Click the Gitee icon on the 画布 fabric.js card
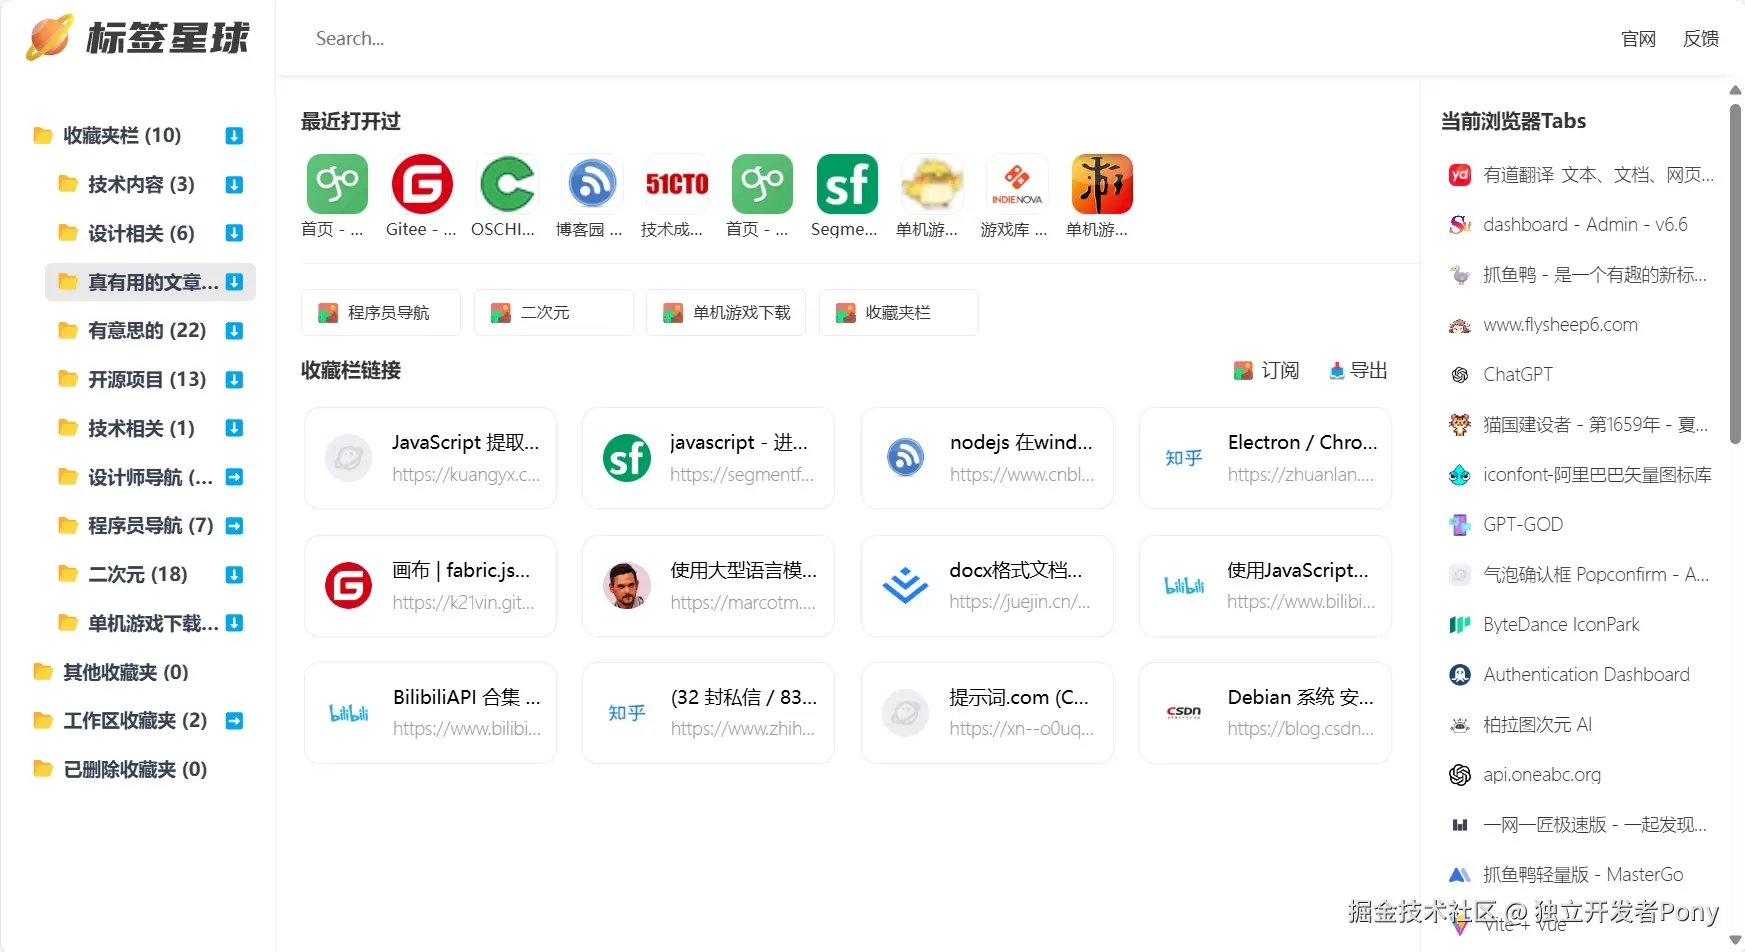1745x952 pixels. pyautogui.click(x=349, y=586)
